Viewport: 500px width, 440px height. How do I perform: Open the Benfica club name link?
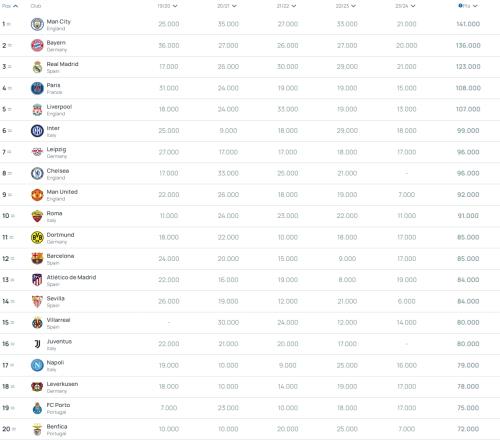click(x=57, y=427)
